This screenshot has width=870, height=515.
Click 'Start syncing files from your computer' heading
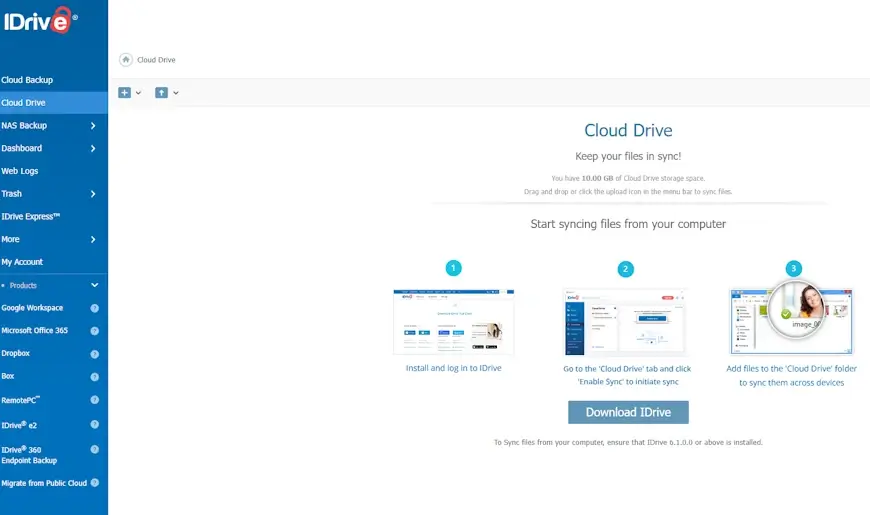[x=628, y=224]
